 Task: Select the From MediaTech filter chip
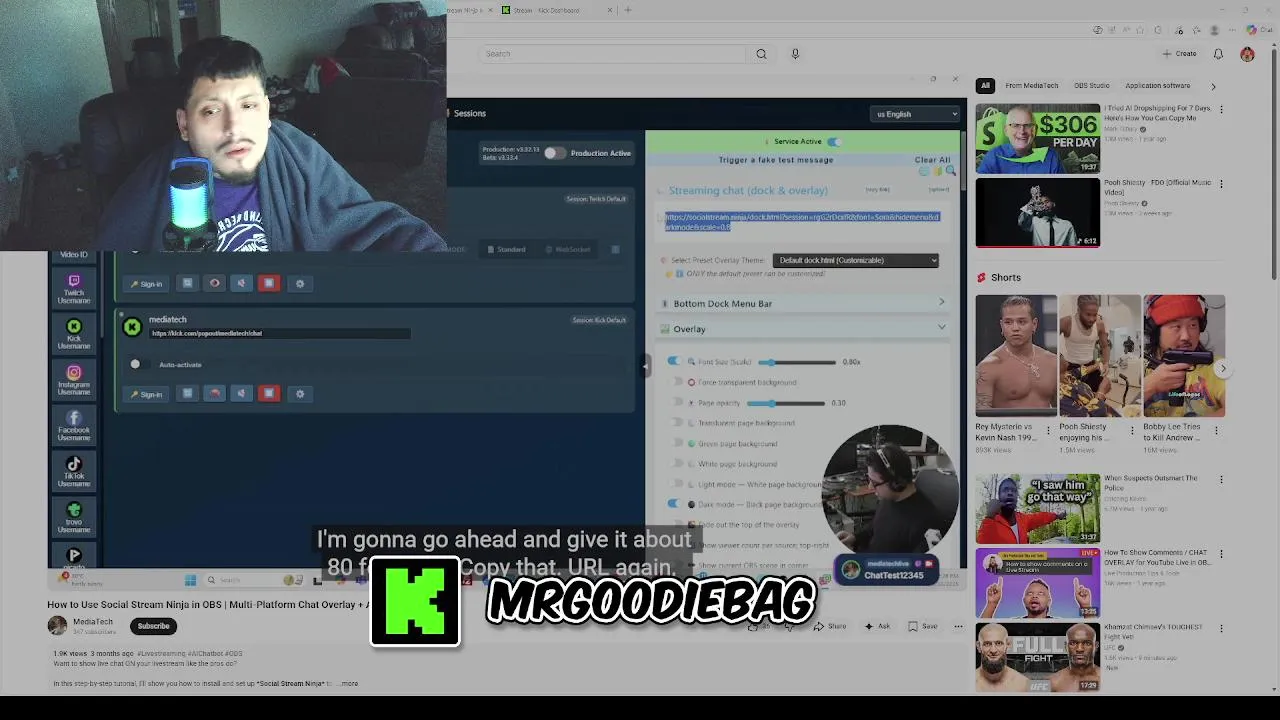tap(1031, 86)
